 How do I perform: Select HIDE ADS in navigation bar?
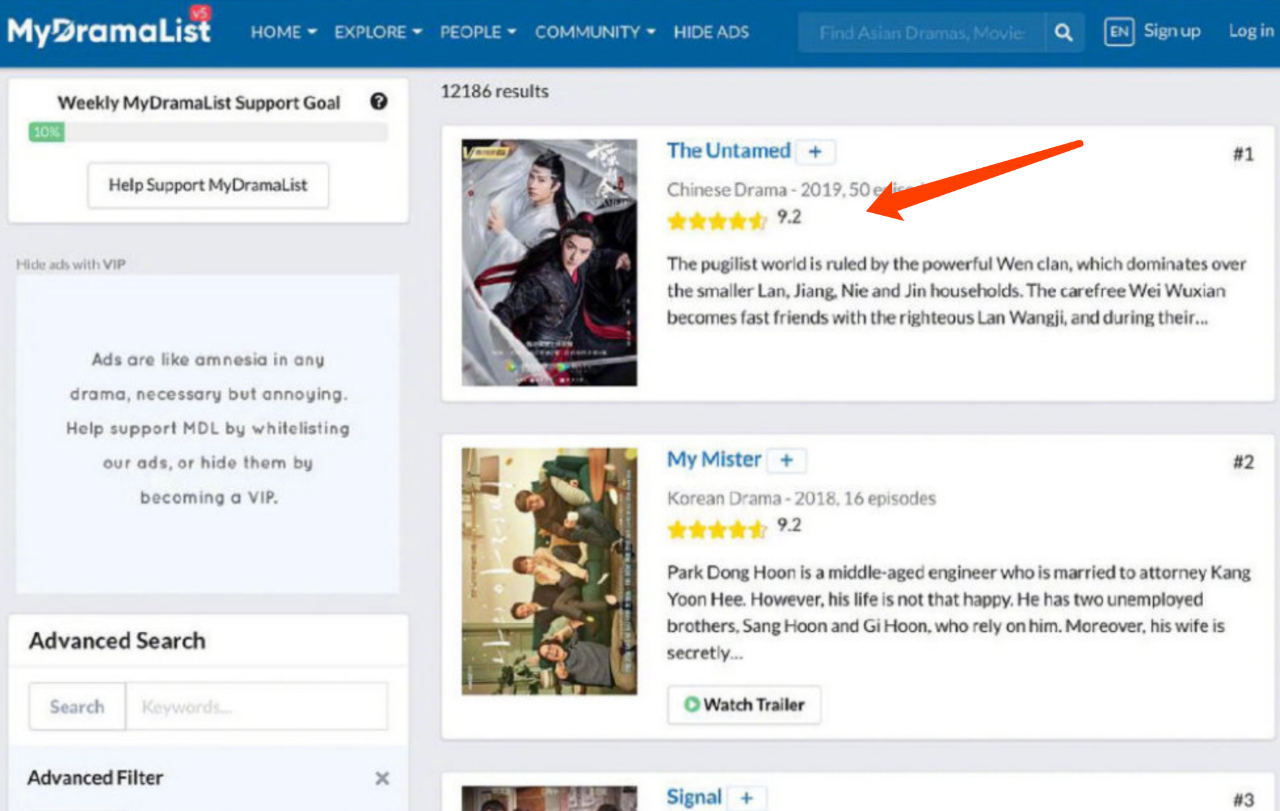pos(711,32)
